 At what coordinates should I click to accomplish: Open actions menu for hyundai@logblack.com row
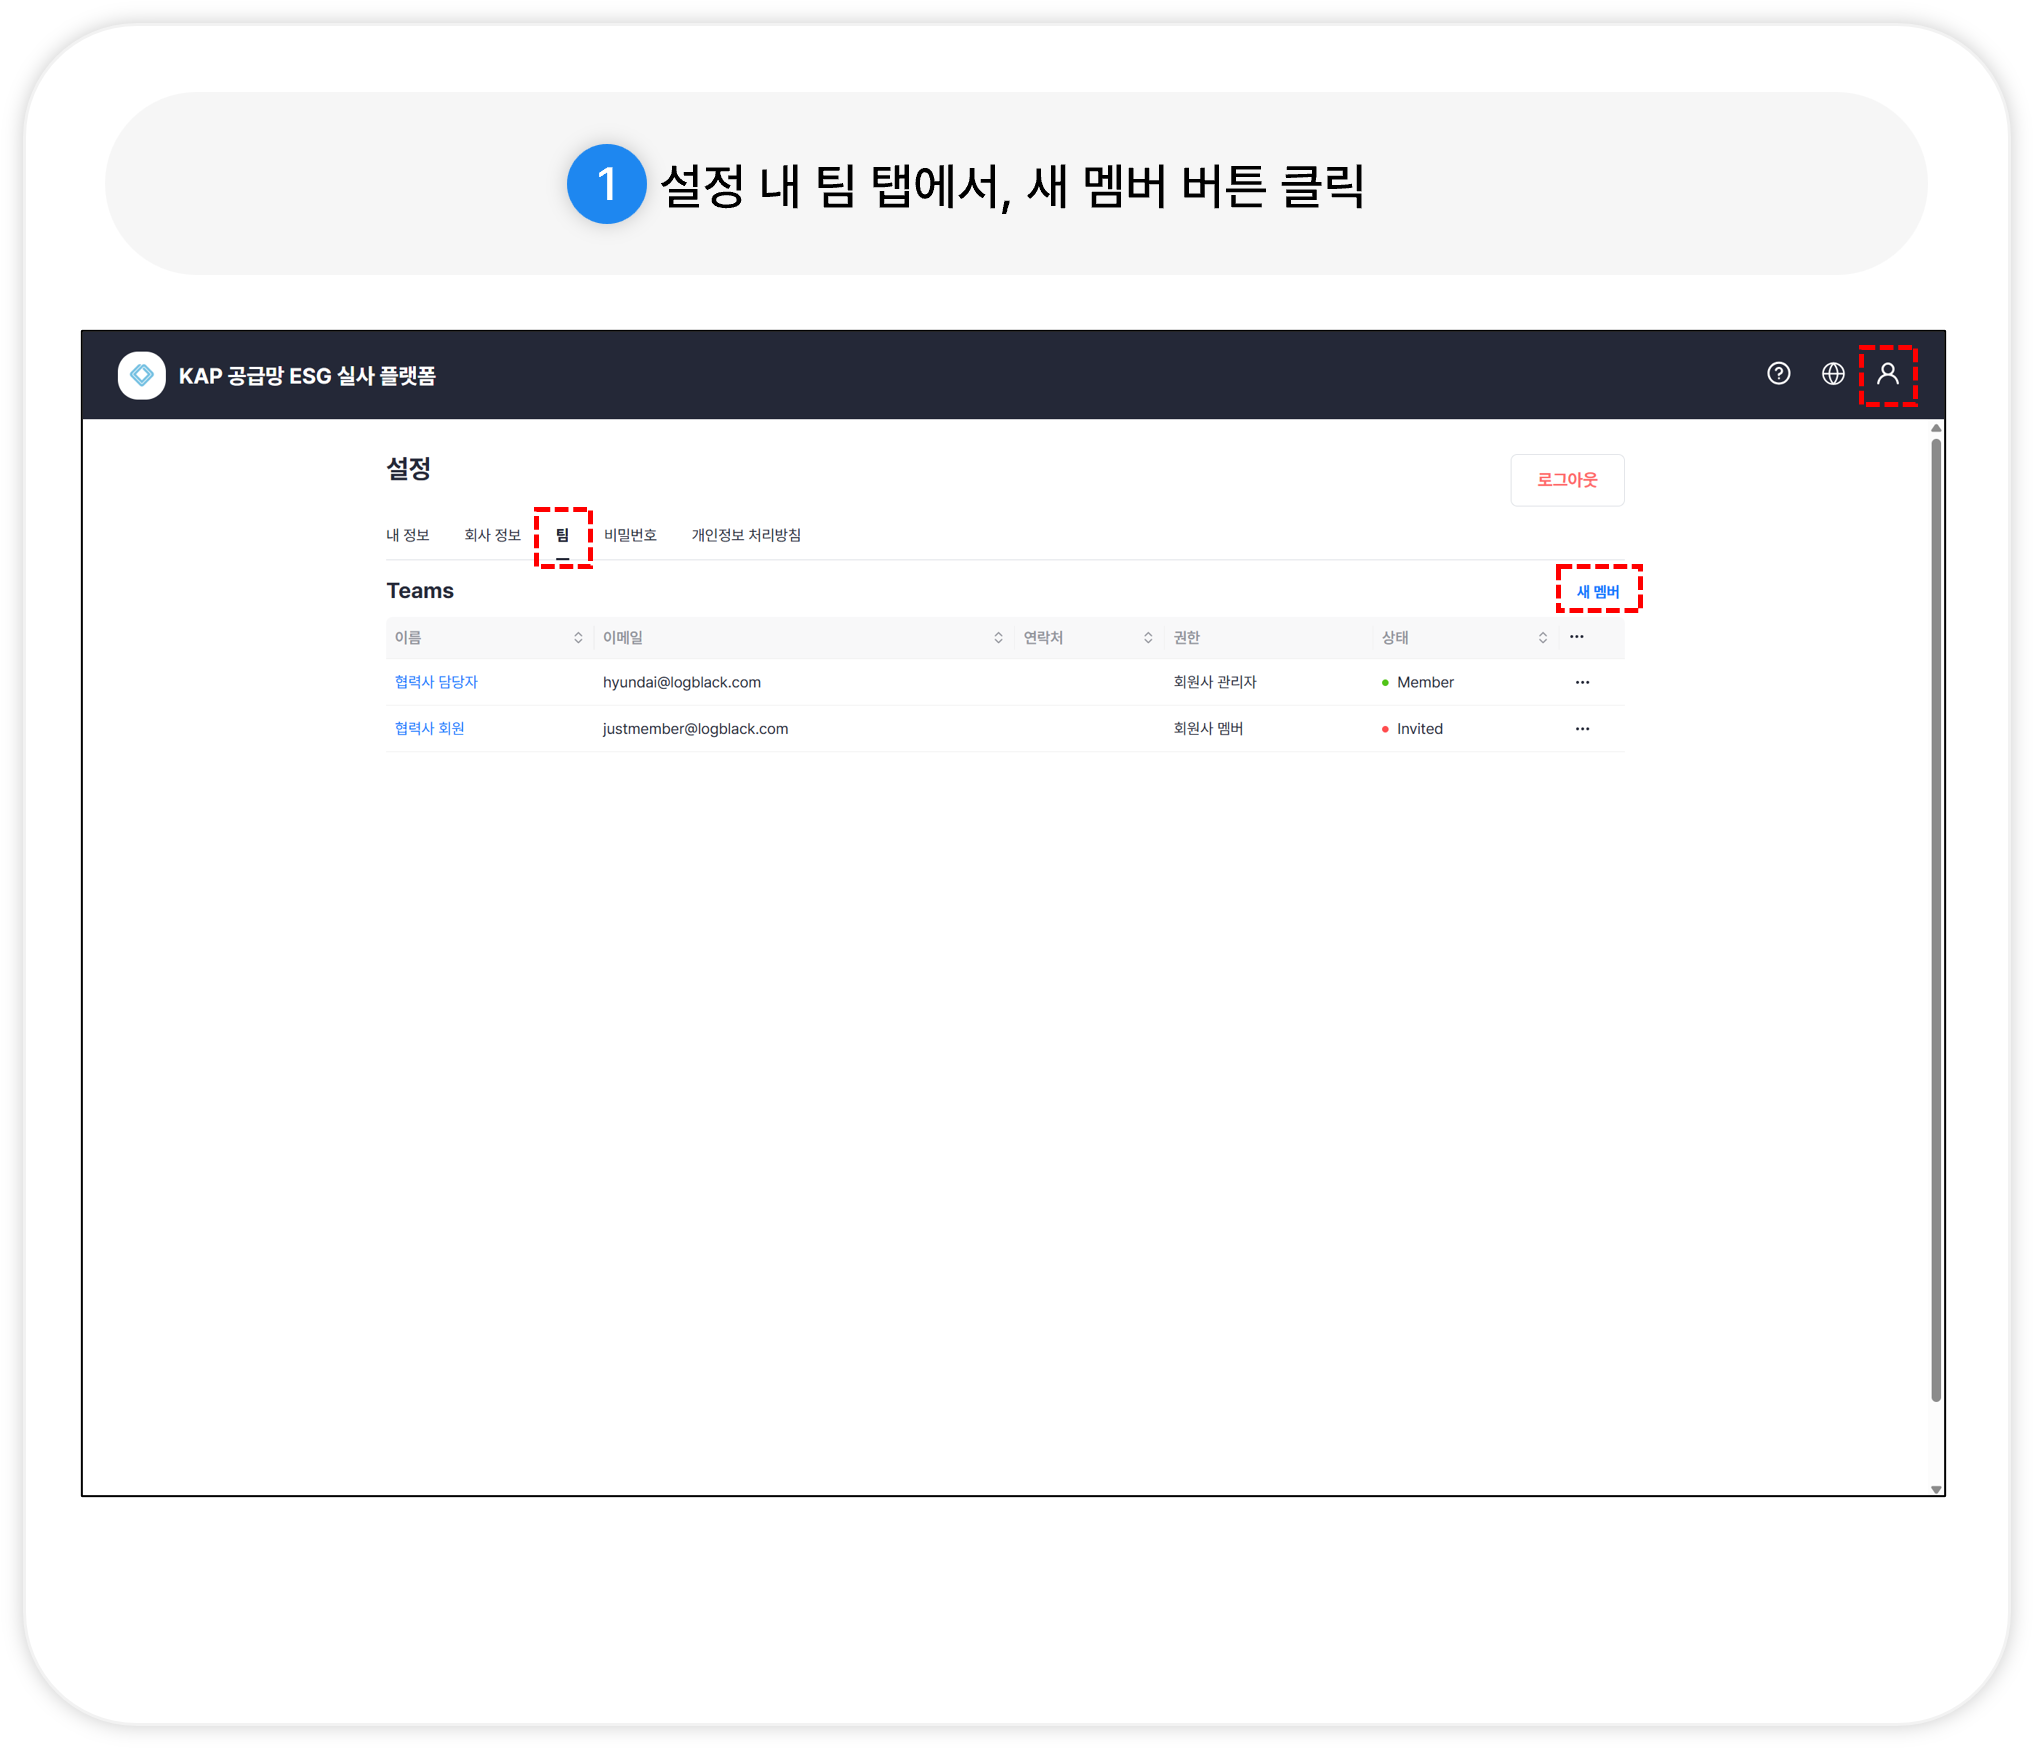[1581, 683]
